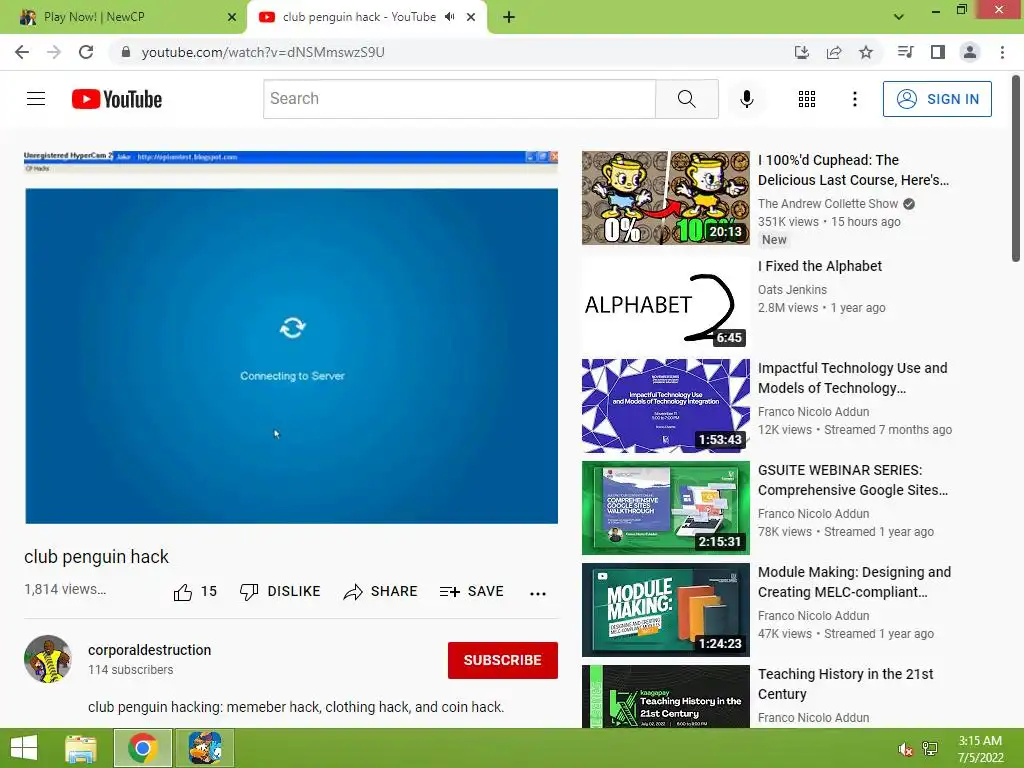The height and width of the screenshot is (768, 1024).
Task: Go back in browser history
Action: (x=22, y=52)
